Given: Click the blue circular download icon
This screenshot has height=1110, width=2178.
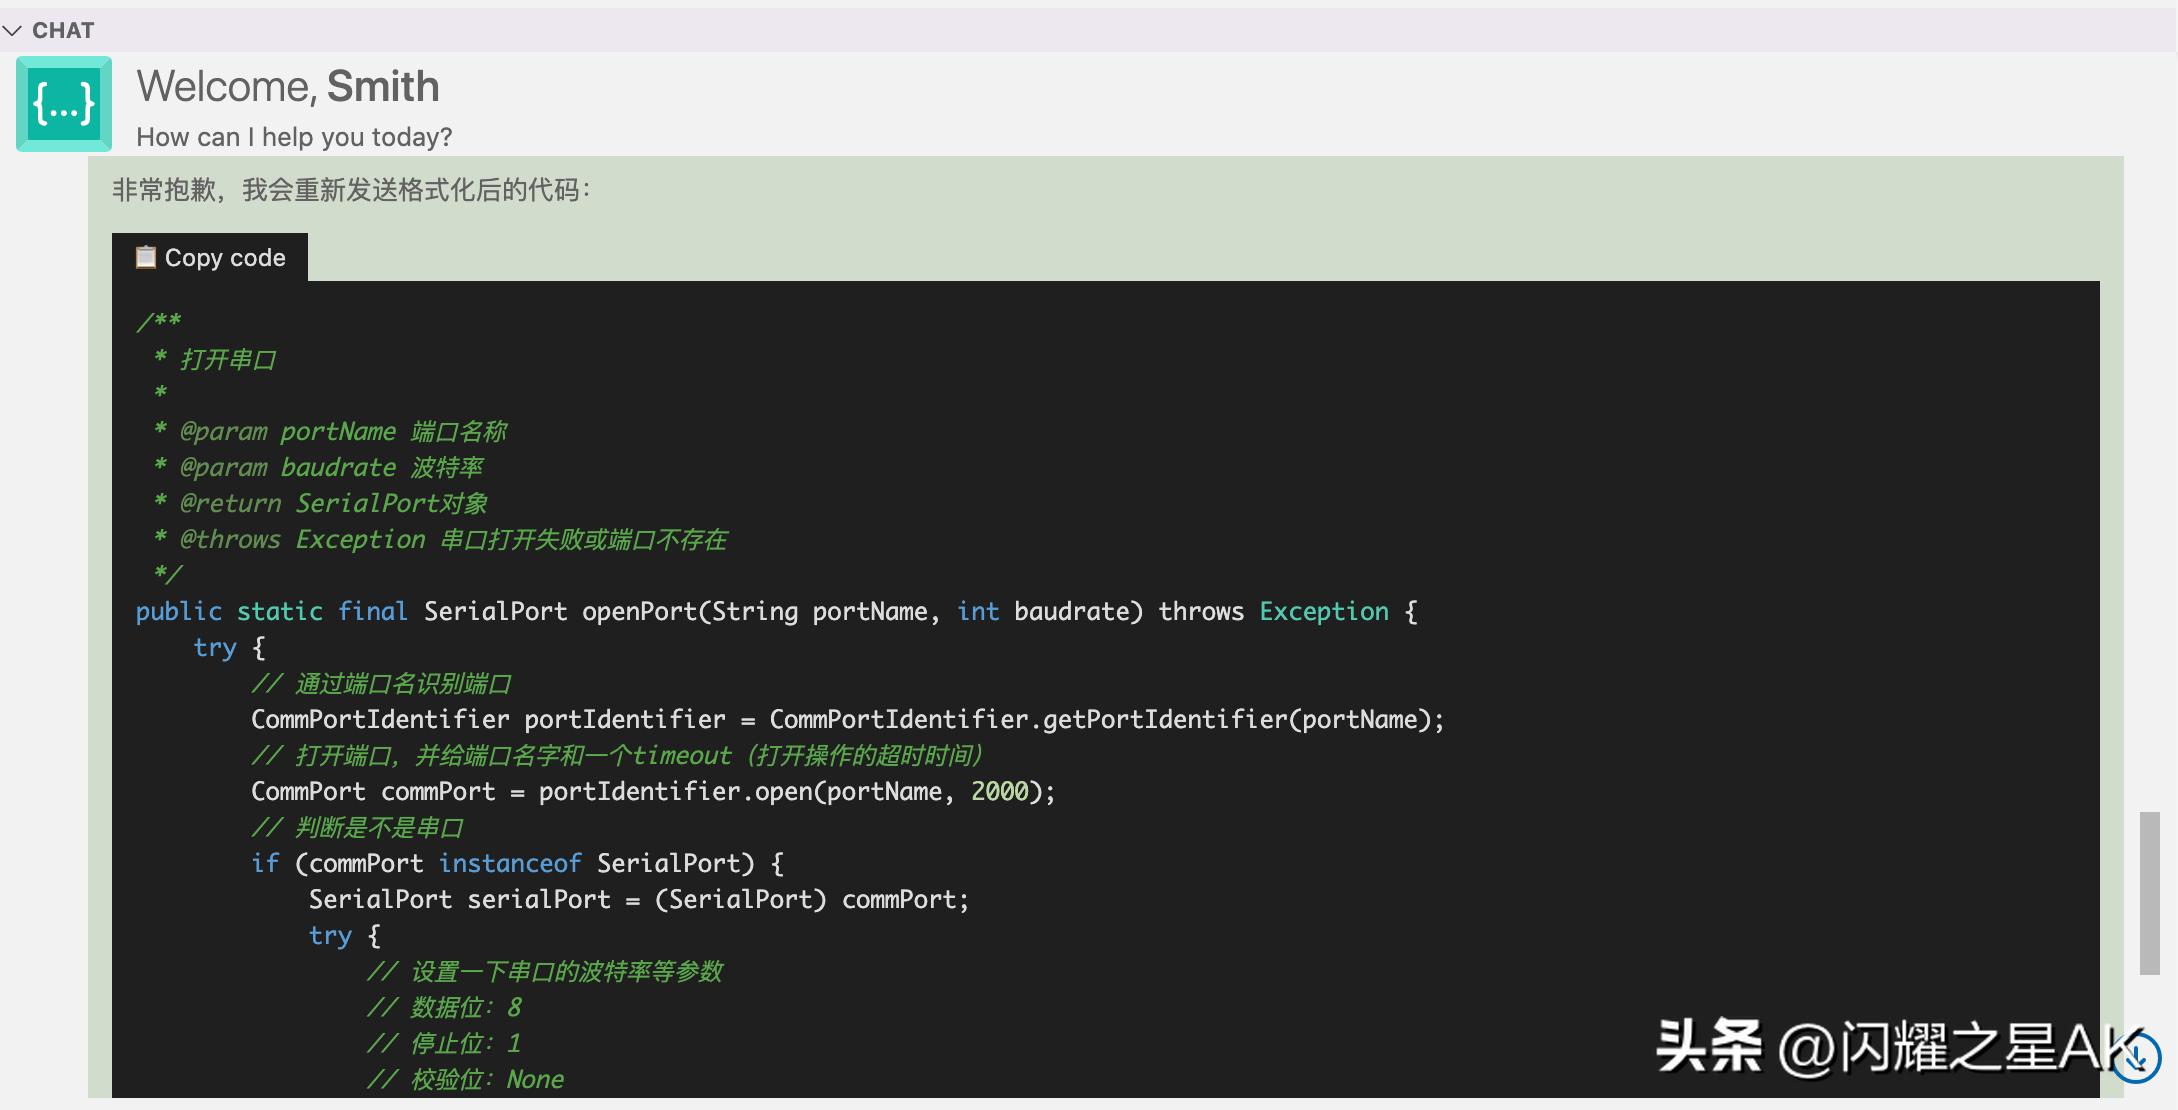Looking at the screenshot, I should pos(2136,1053).
